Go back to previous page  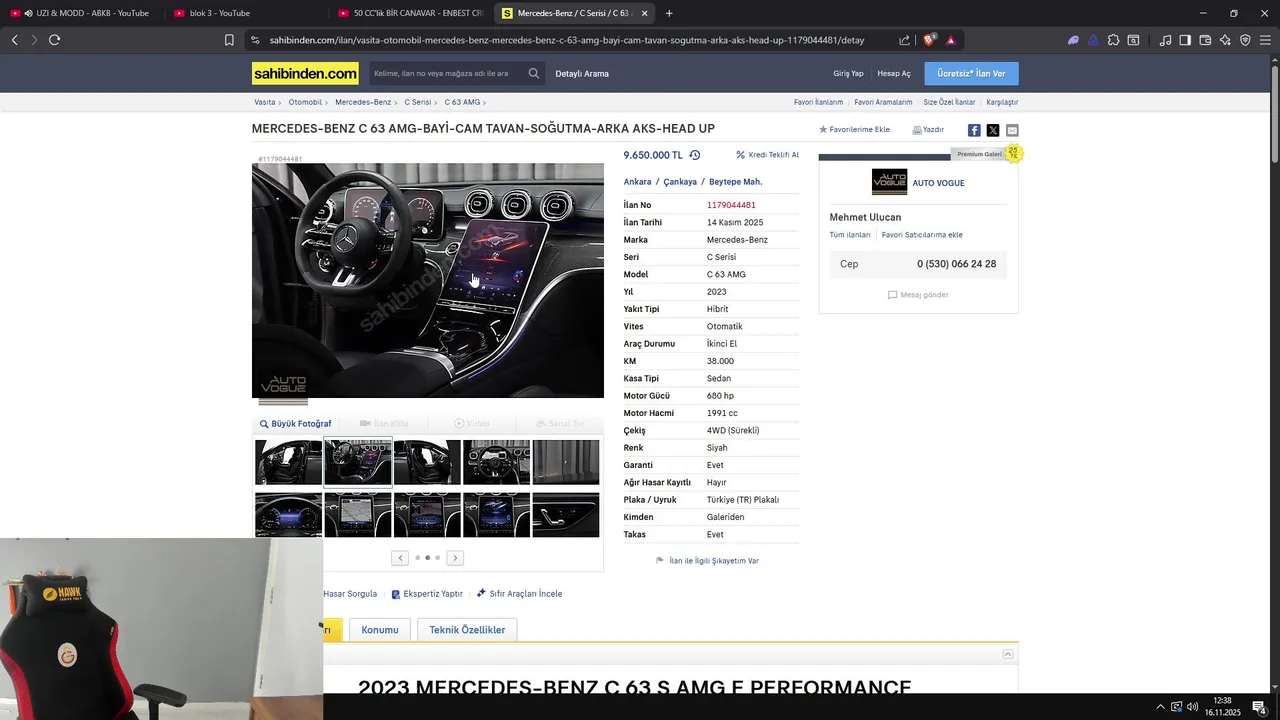coord(14,40)
